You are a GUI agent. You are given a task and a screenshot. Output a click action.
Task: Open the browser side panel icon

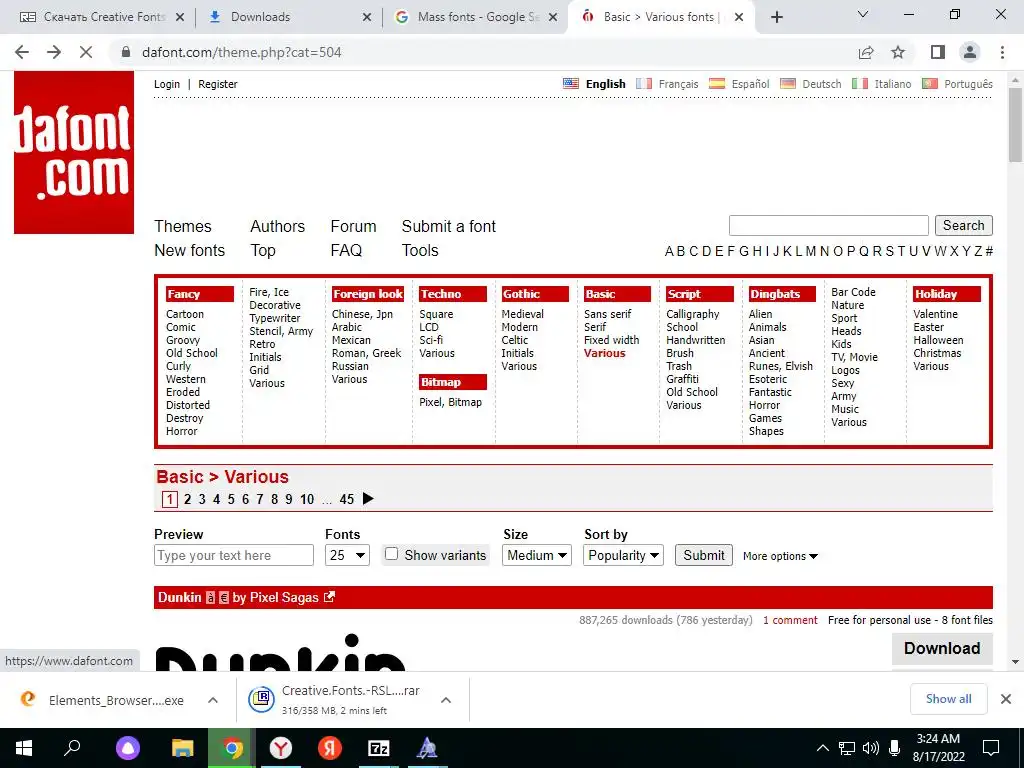(x=938, y=52)
